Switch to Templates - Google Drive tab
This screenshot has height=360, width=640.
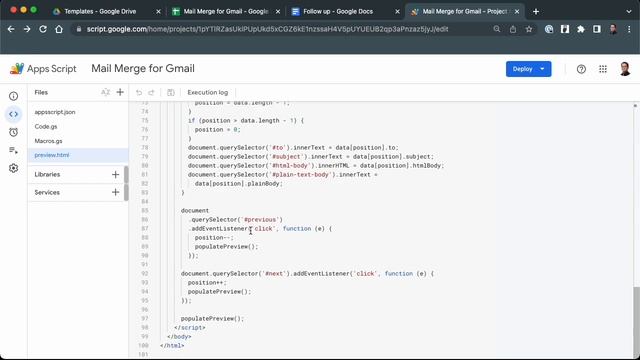pos(100,11)
